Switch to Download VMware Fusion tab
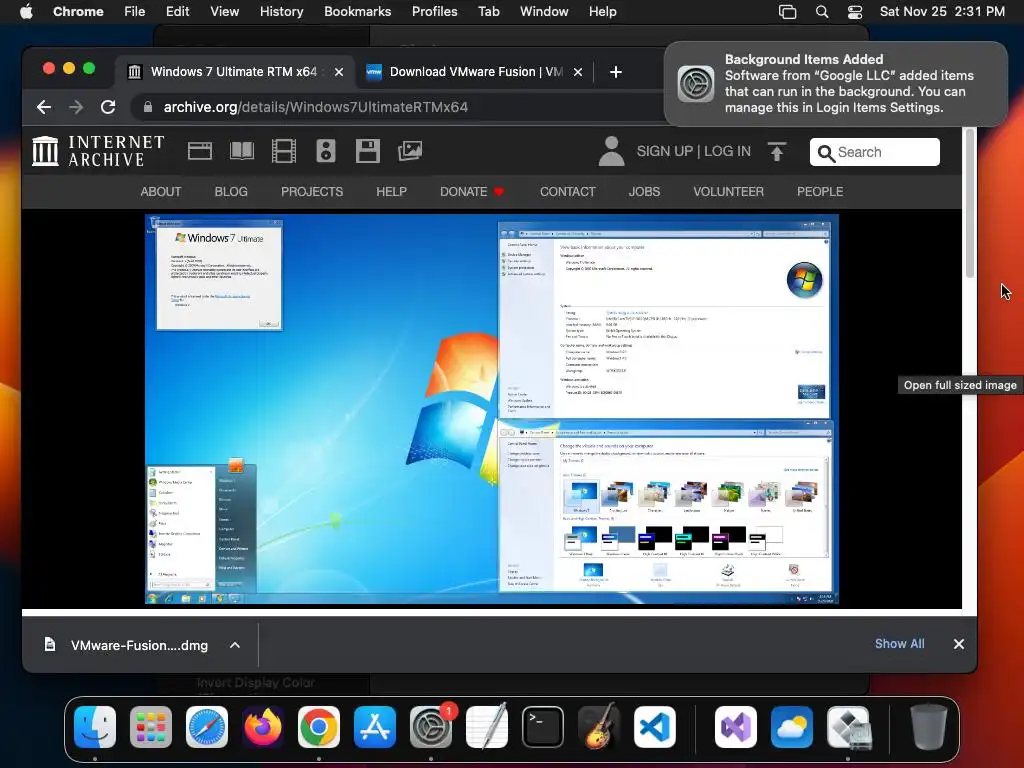The image size is (1024, 768). point(474,72)
